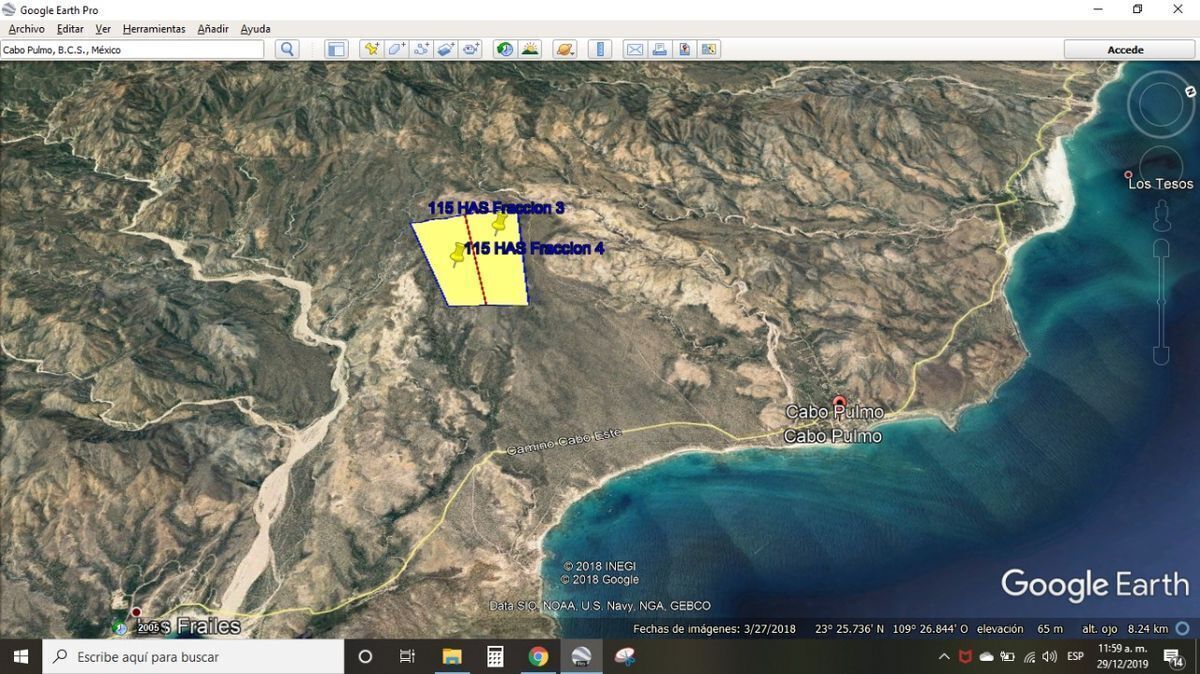The height and width of the screenshot is (674, 1200).
Task: Click the search field with Cabo Pulmo
Action: click(x=132, y=49)
